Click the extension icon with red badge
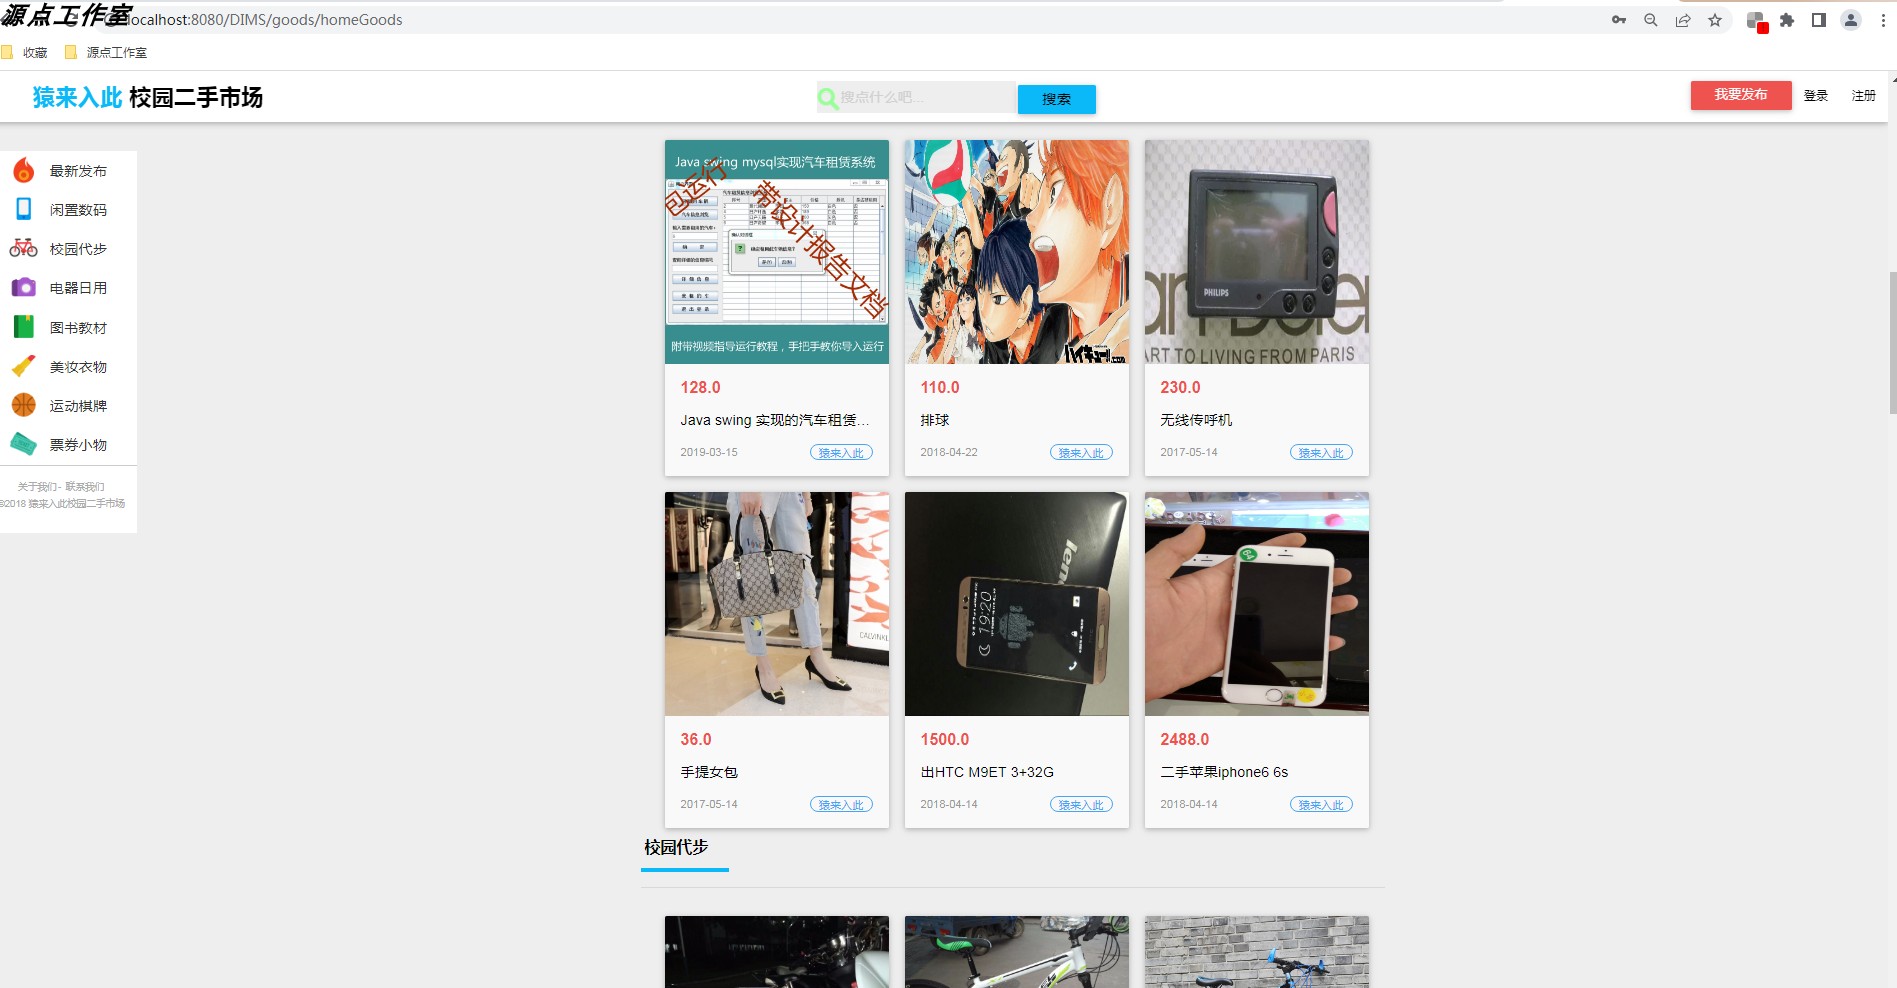This screenshot has height=988, width=1897. (1757, 21)
